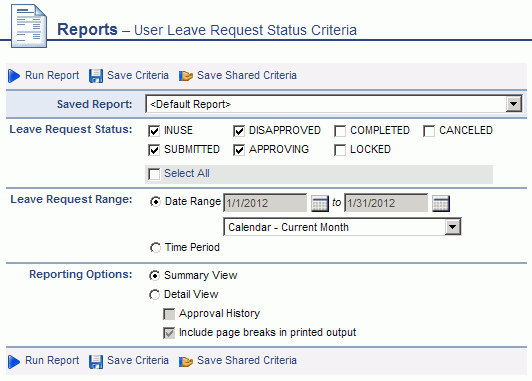Click the bottom Save Shared Criteria folder icon
Screen dimensions: 532x381
click(186, 361)
